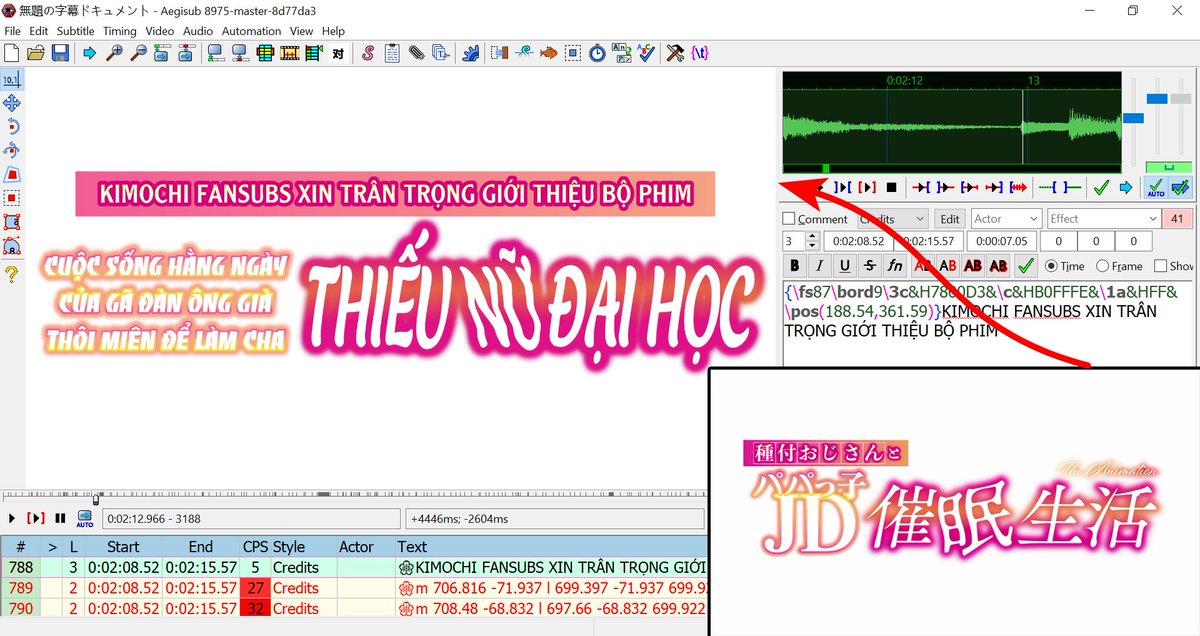Play current line in video

(36, 518)
